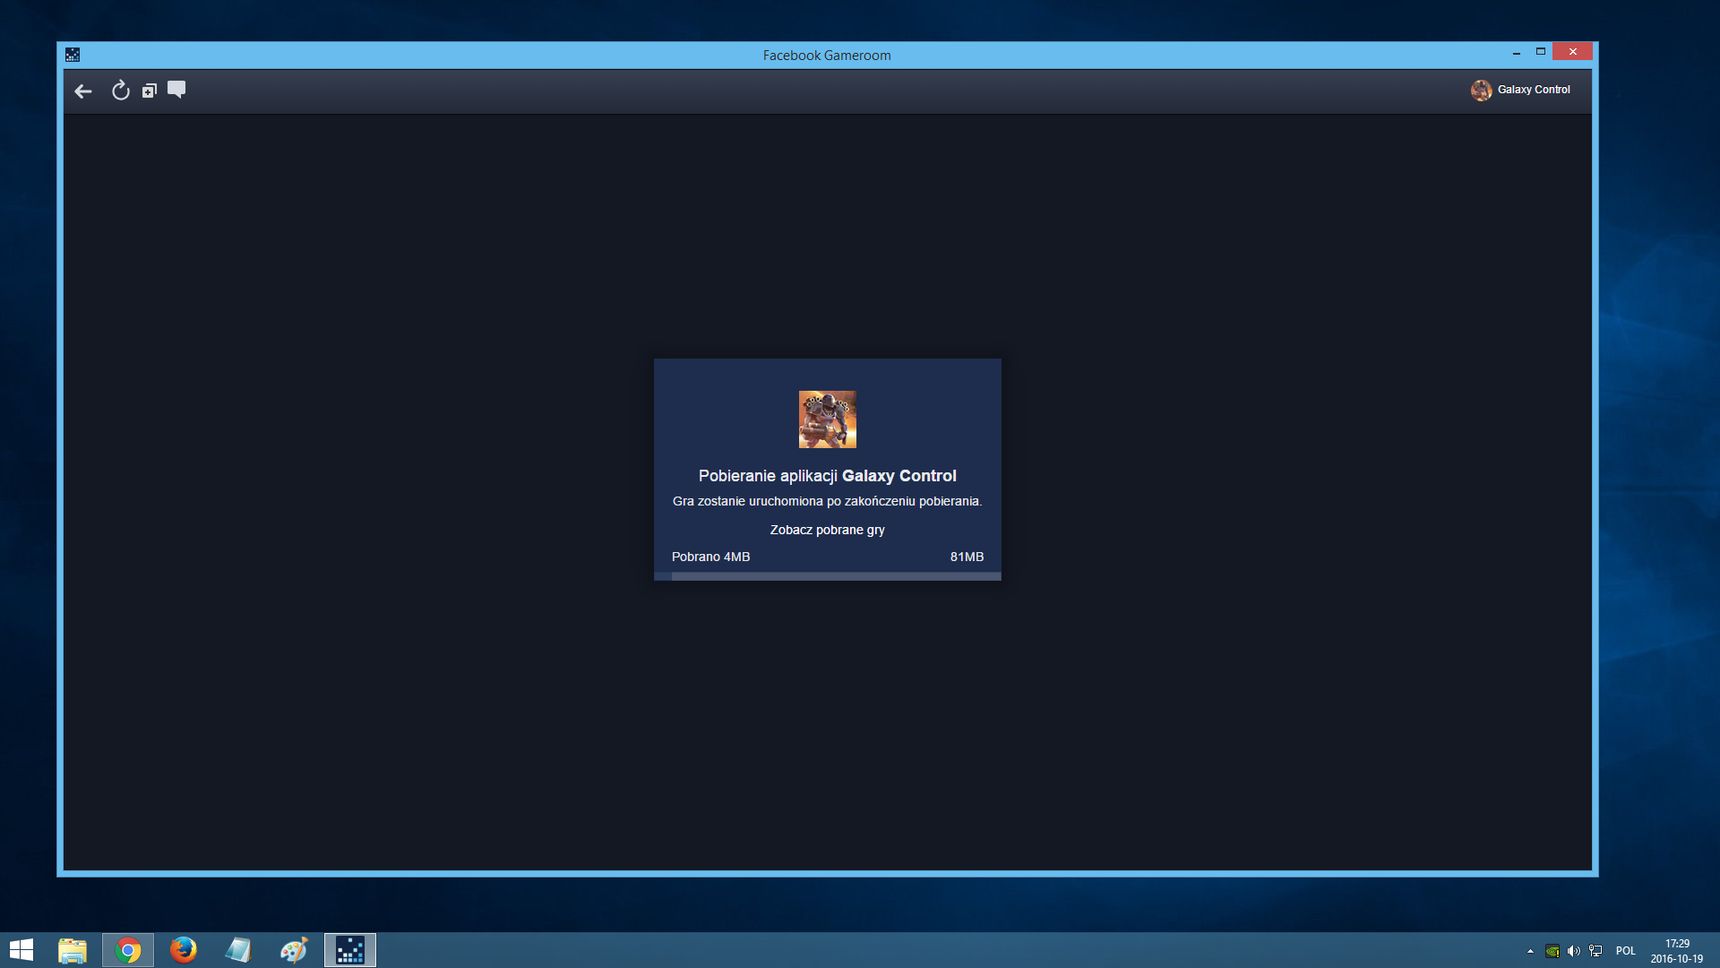Select Facebook Gameroom taskbar button

350,950
